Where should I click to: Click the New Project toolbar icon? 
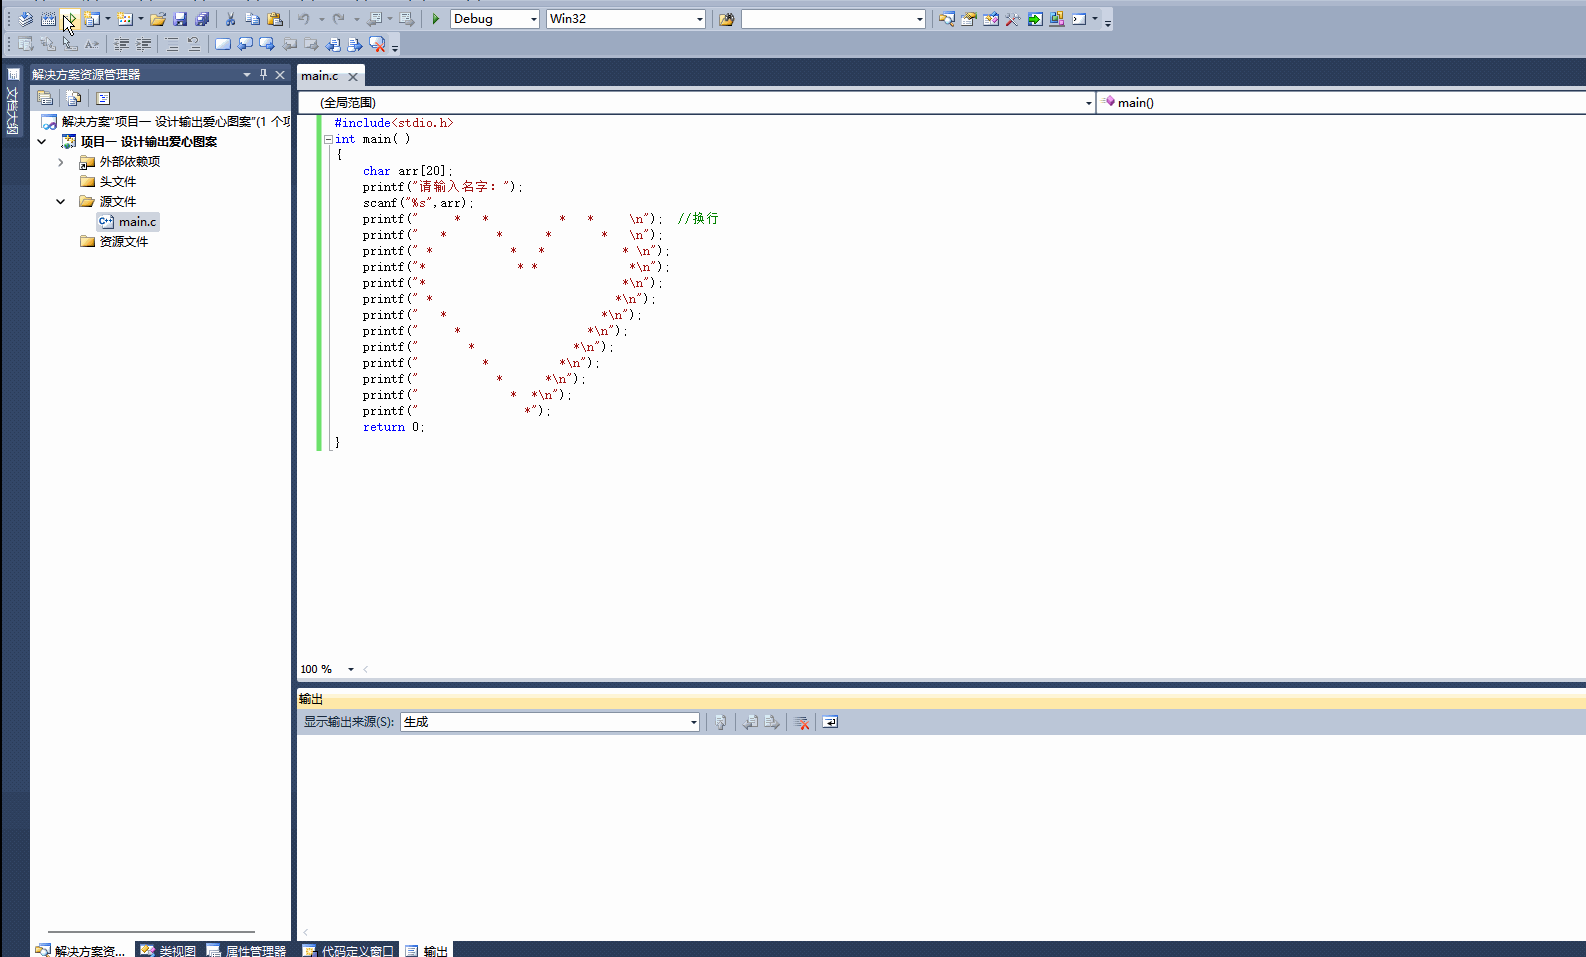pos(91,19)
